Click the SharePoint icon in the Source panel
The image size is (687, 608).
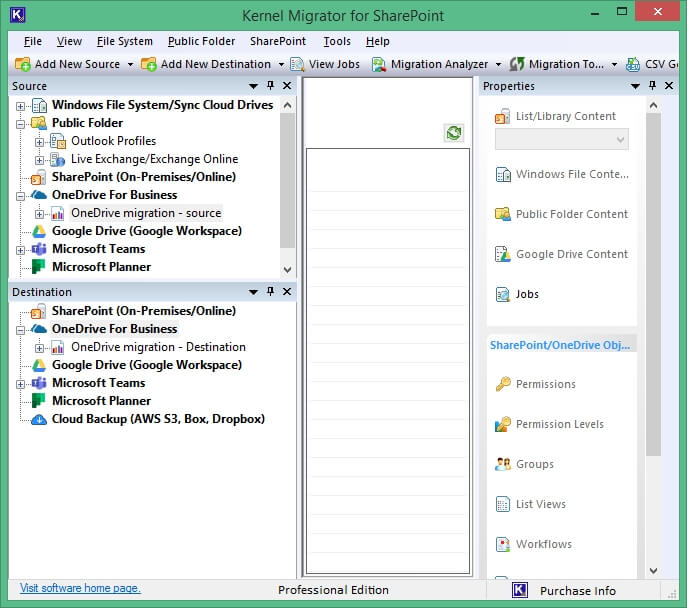tap(39, 177)
